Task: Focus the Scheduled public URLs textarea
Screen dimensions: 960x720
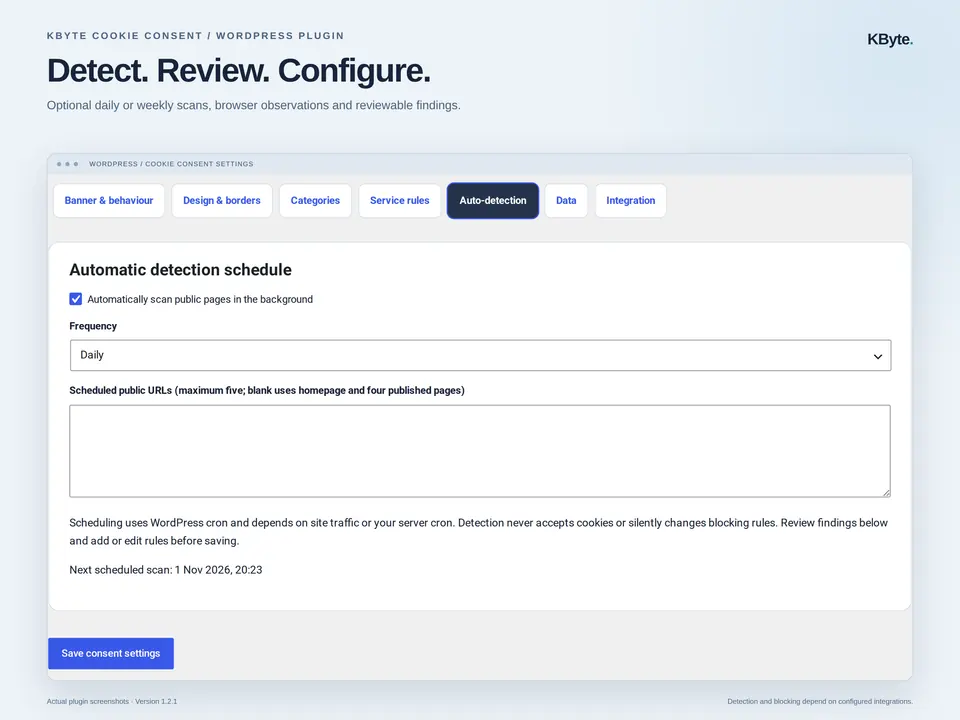Action: pos(480,451)
